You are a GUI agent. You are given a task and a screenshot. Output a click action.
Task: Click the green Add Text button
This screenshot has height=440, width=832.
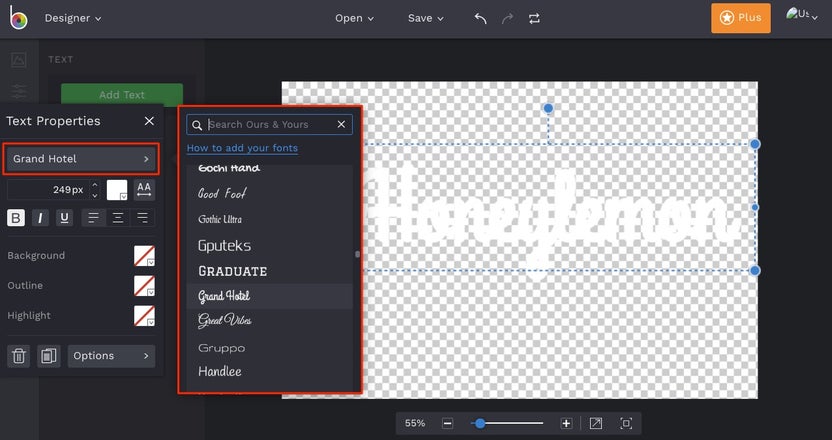click(122, 94)
